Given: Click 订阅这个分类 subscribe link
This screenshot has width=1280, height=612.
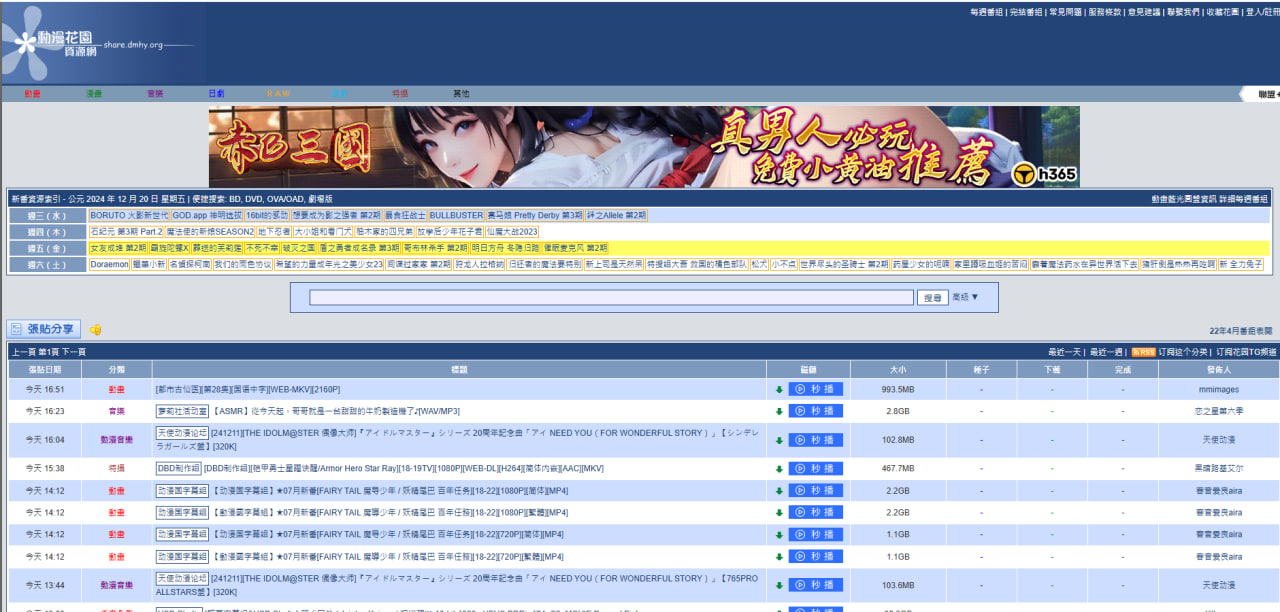Looking at the screenshot, I should coord(1183,352).
